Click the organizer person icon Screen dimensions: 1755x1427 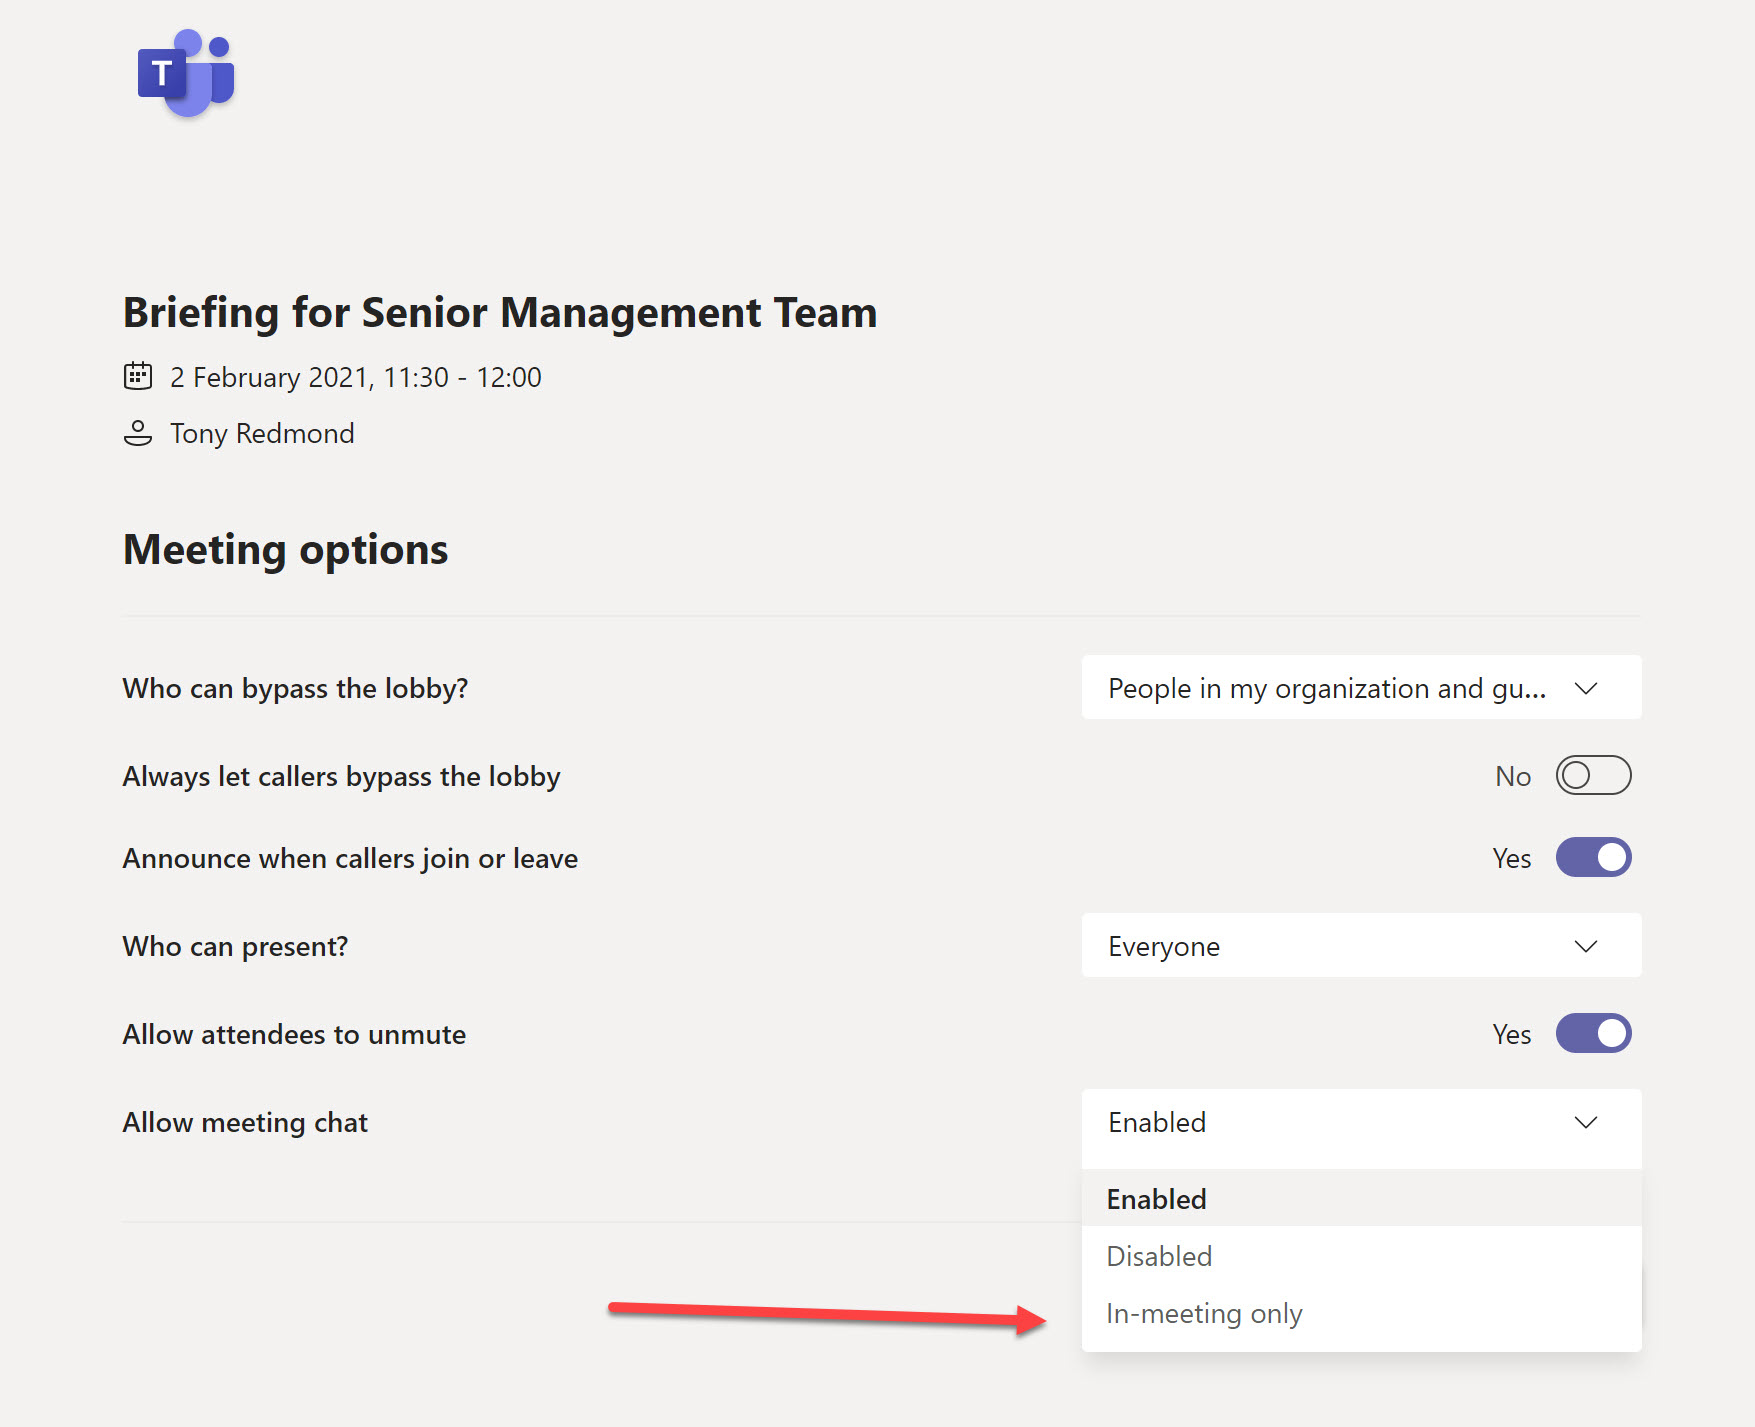(x=138, y=433)
